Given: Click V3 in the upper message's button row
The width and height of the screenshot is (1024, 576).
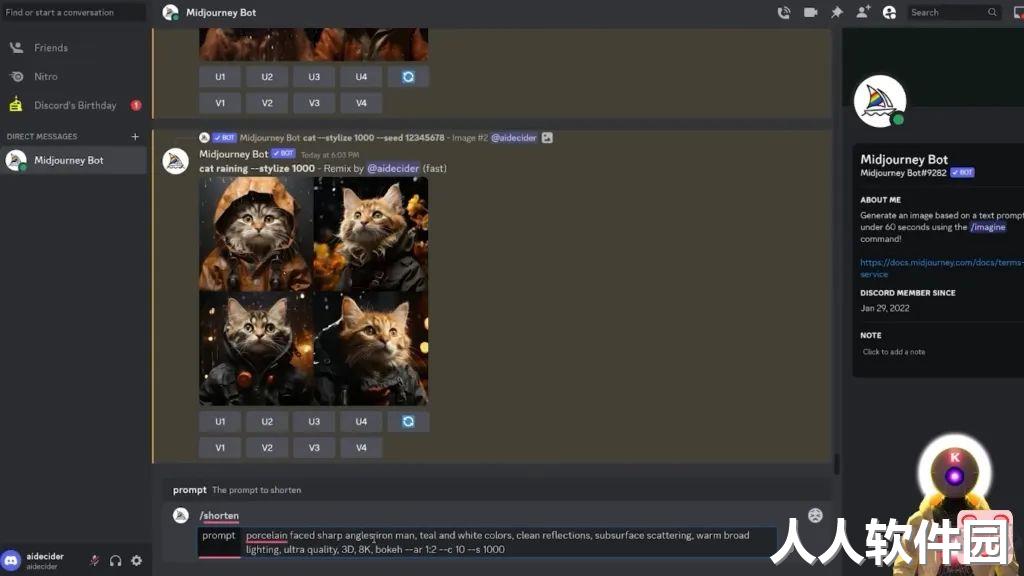Looking at the screenshot, I should pos(314,103).
